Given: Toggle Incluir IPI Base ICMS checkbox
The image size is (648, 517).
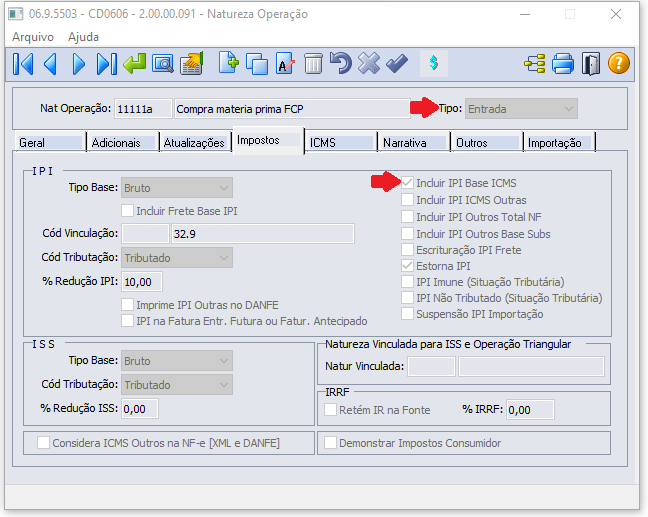Looking at the screenshot, I should (x=407, y=182).
